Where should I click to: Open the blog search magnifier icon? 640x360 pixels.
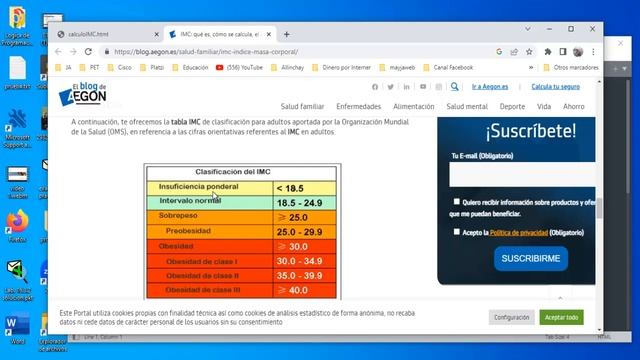tap(454, 87)
